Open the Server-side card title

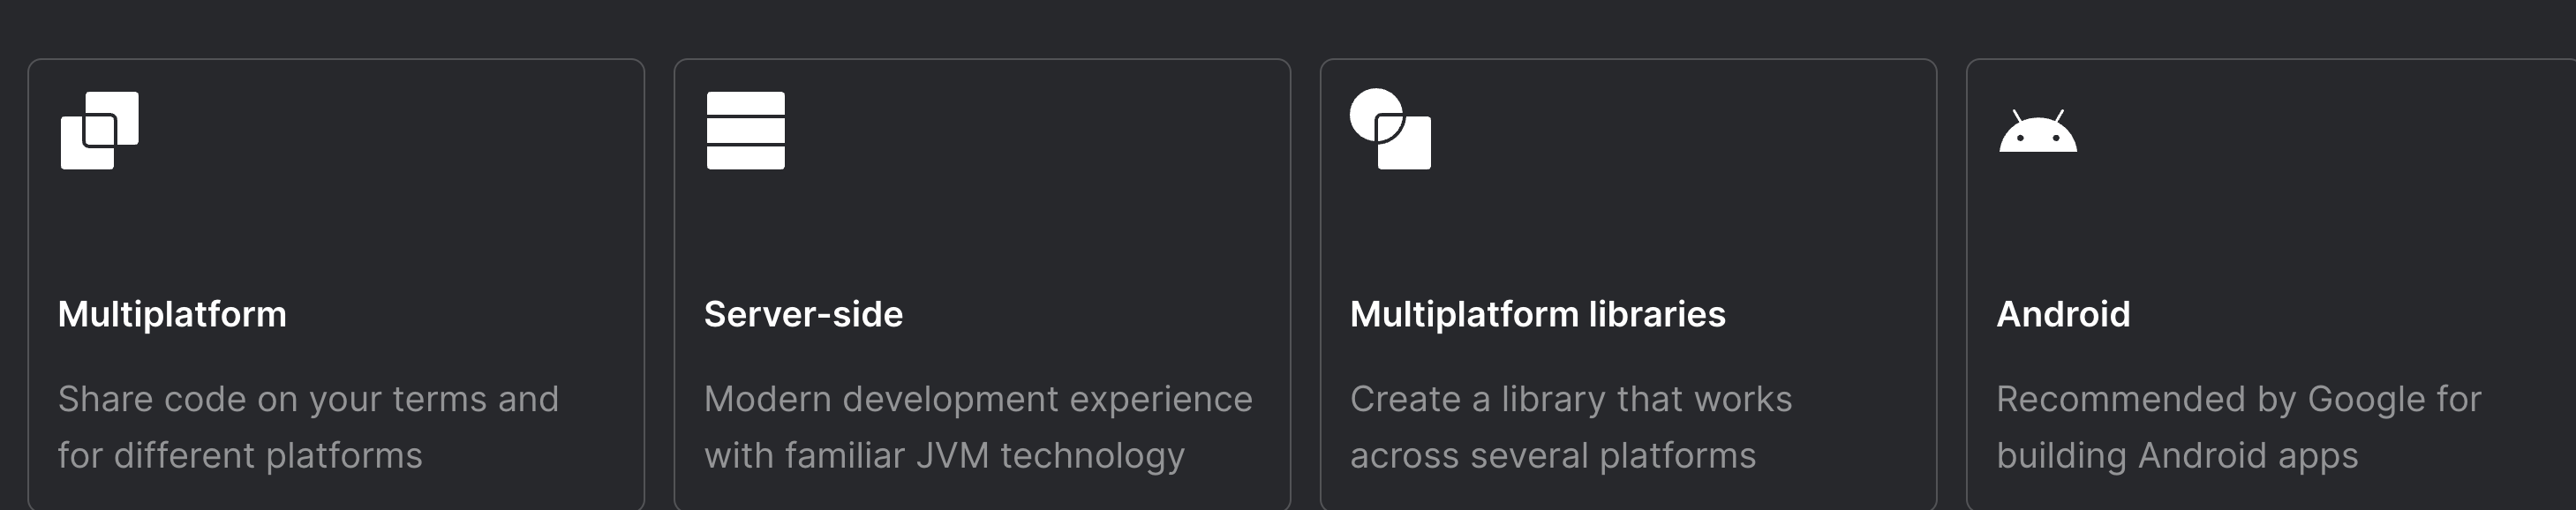point(803,314)
